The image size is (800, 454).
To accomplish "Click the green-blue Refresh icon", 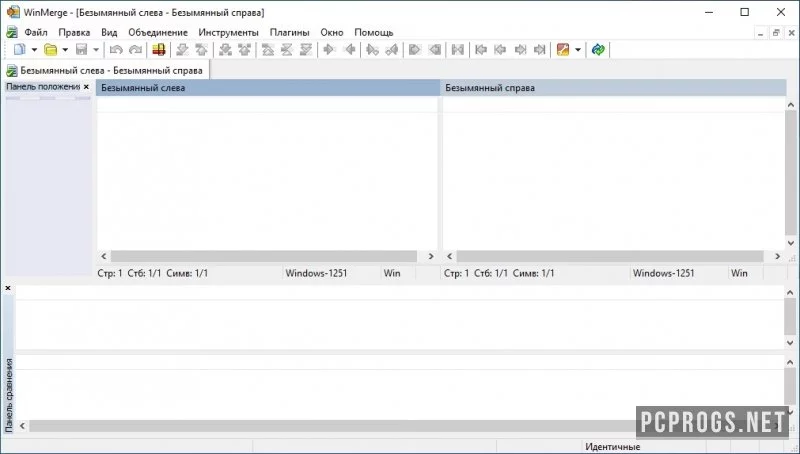I will [598, 49].
